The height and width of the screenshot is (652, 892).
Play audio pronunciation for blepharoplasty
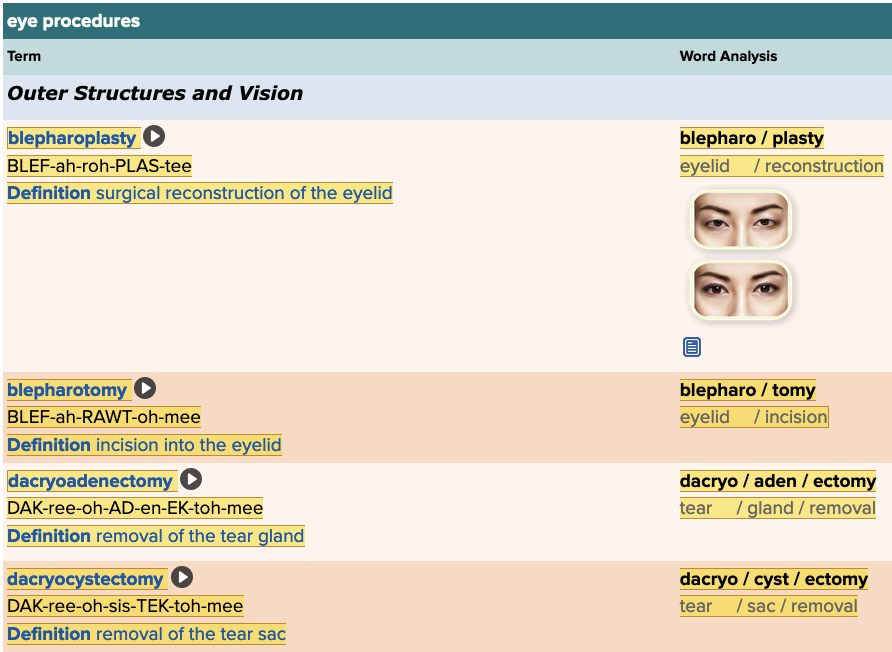(x=154, y=137)
